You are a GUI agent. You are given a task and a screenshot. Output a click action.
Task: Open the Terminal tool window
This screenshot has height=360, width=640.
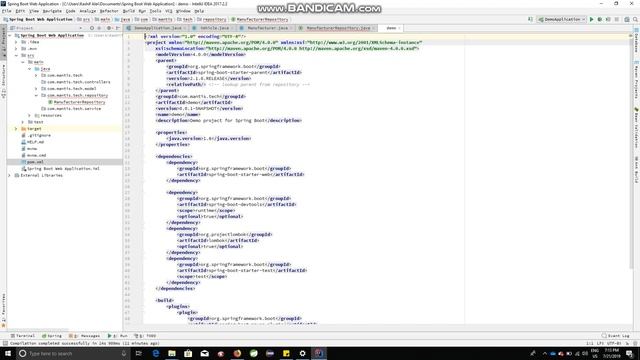22,336
